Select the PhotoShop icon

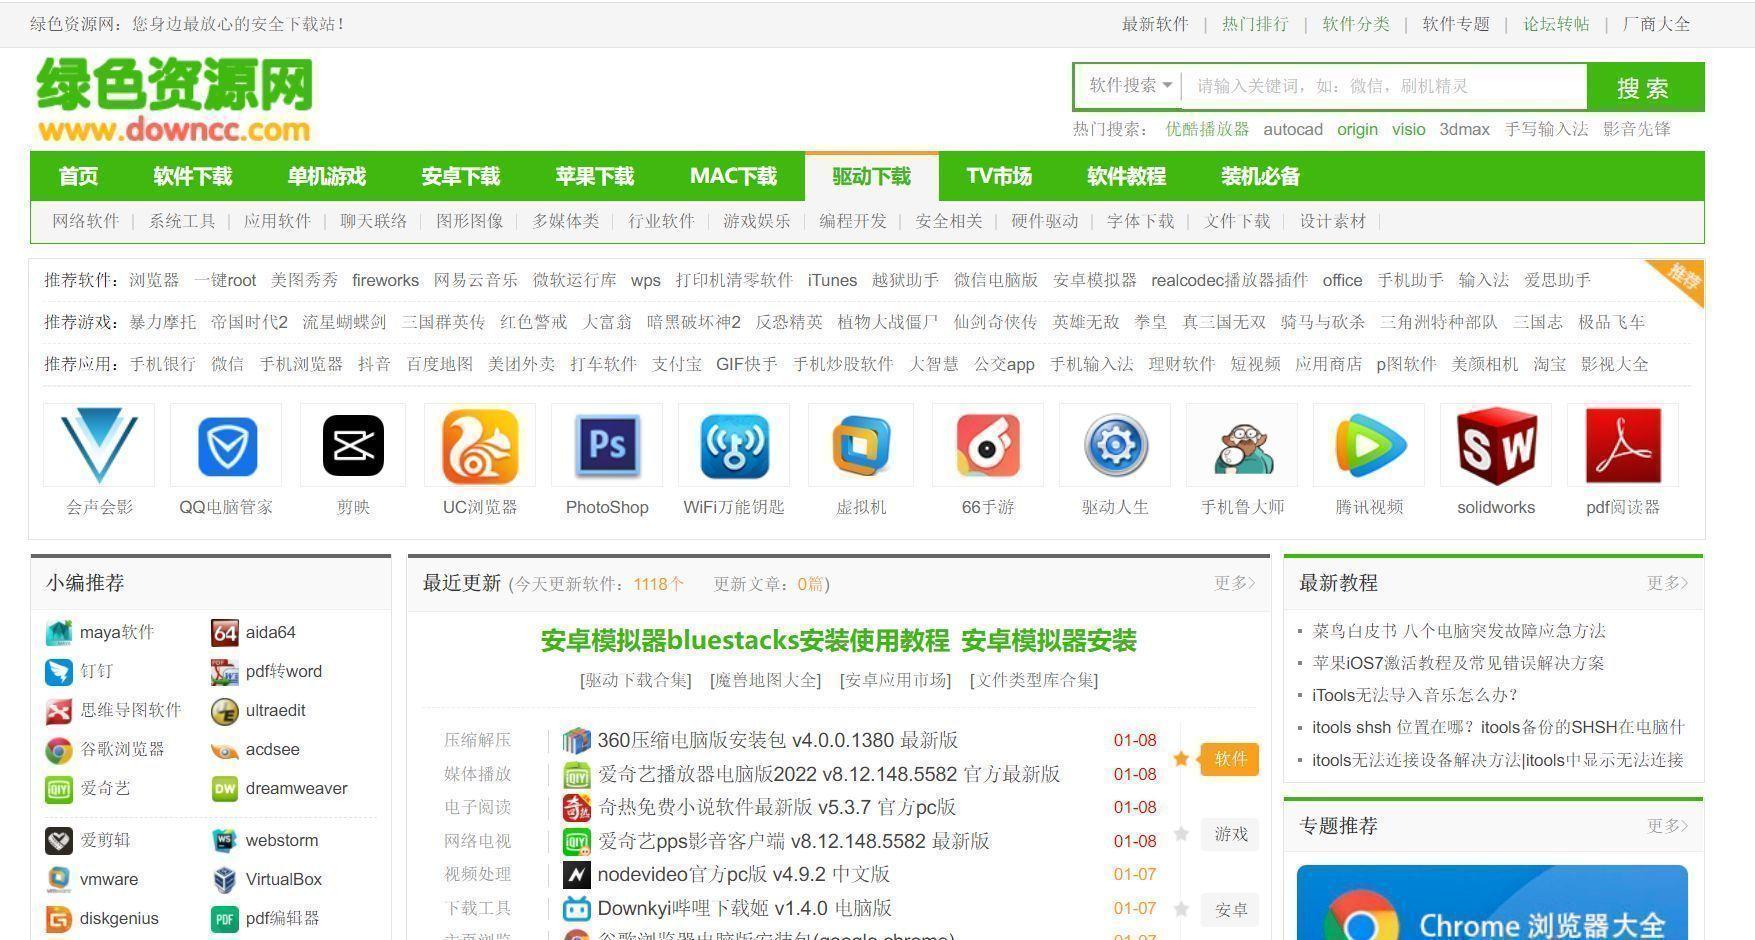607,445
